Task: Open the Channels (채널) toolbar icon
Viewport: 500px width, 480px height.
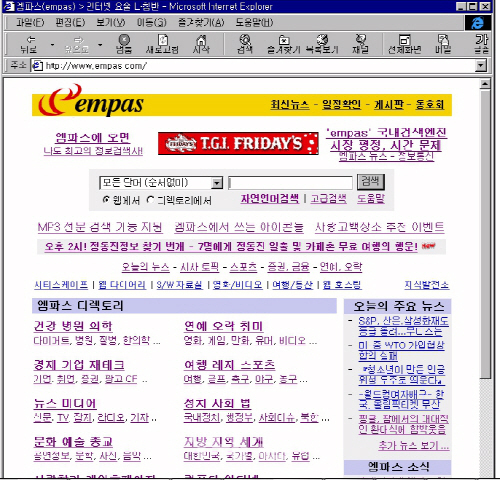Action: (x=360, y=44)
